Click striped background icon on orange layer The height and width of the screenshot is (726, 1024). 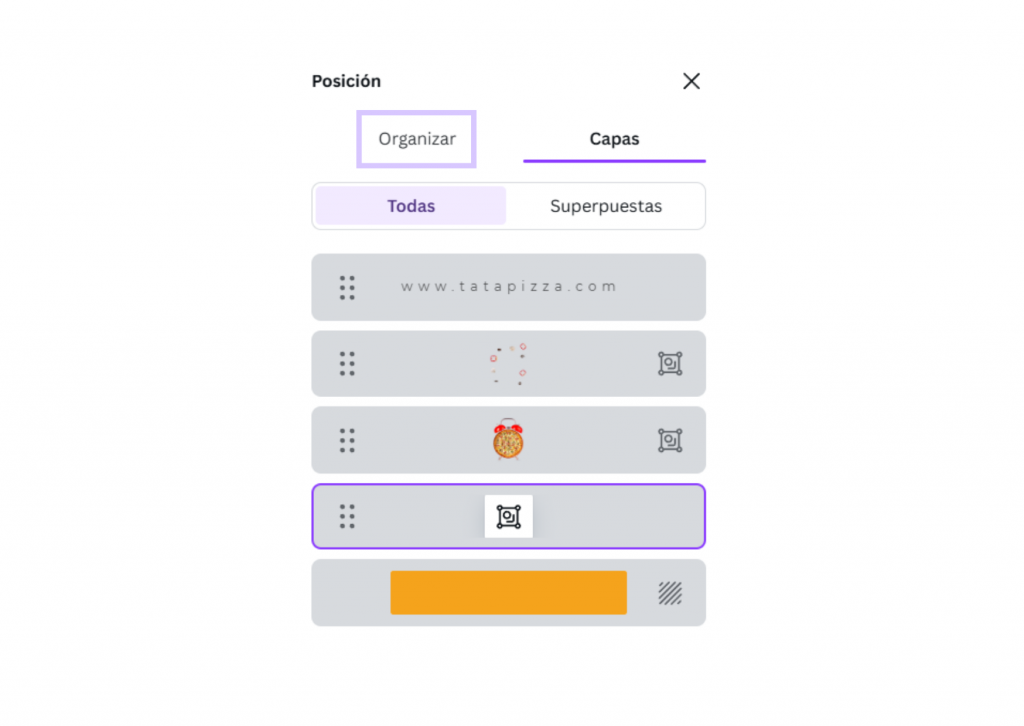(670, 593)
